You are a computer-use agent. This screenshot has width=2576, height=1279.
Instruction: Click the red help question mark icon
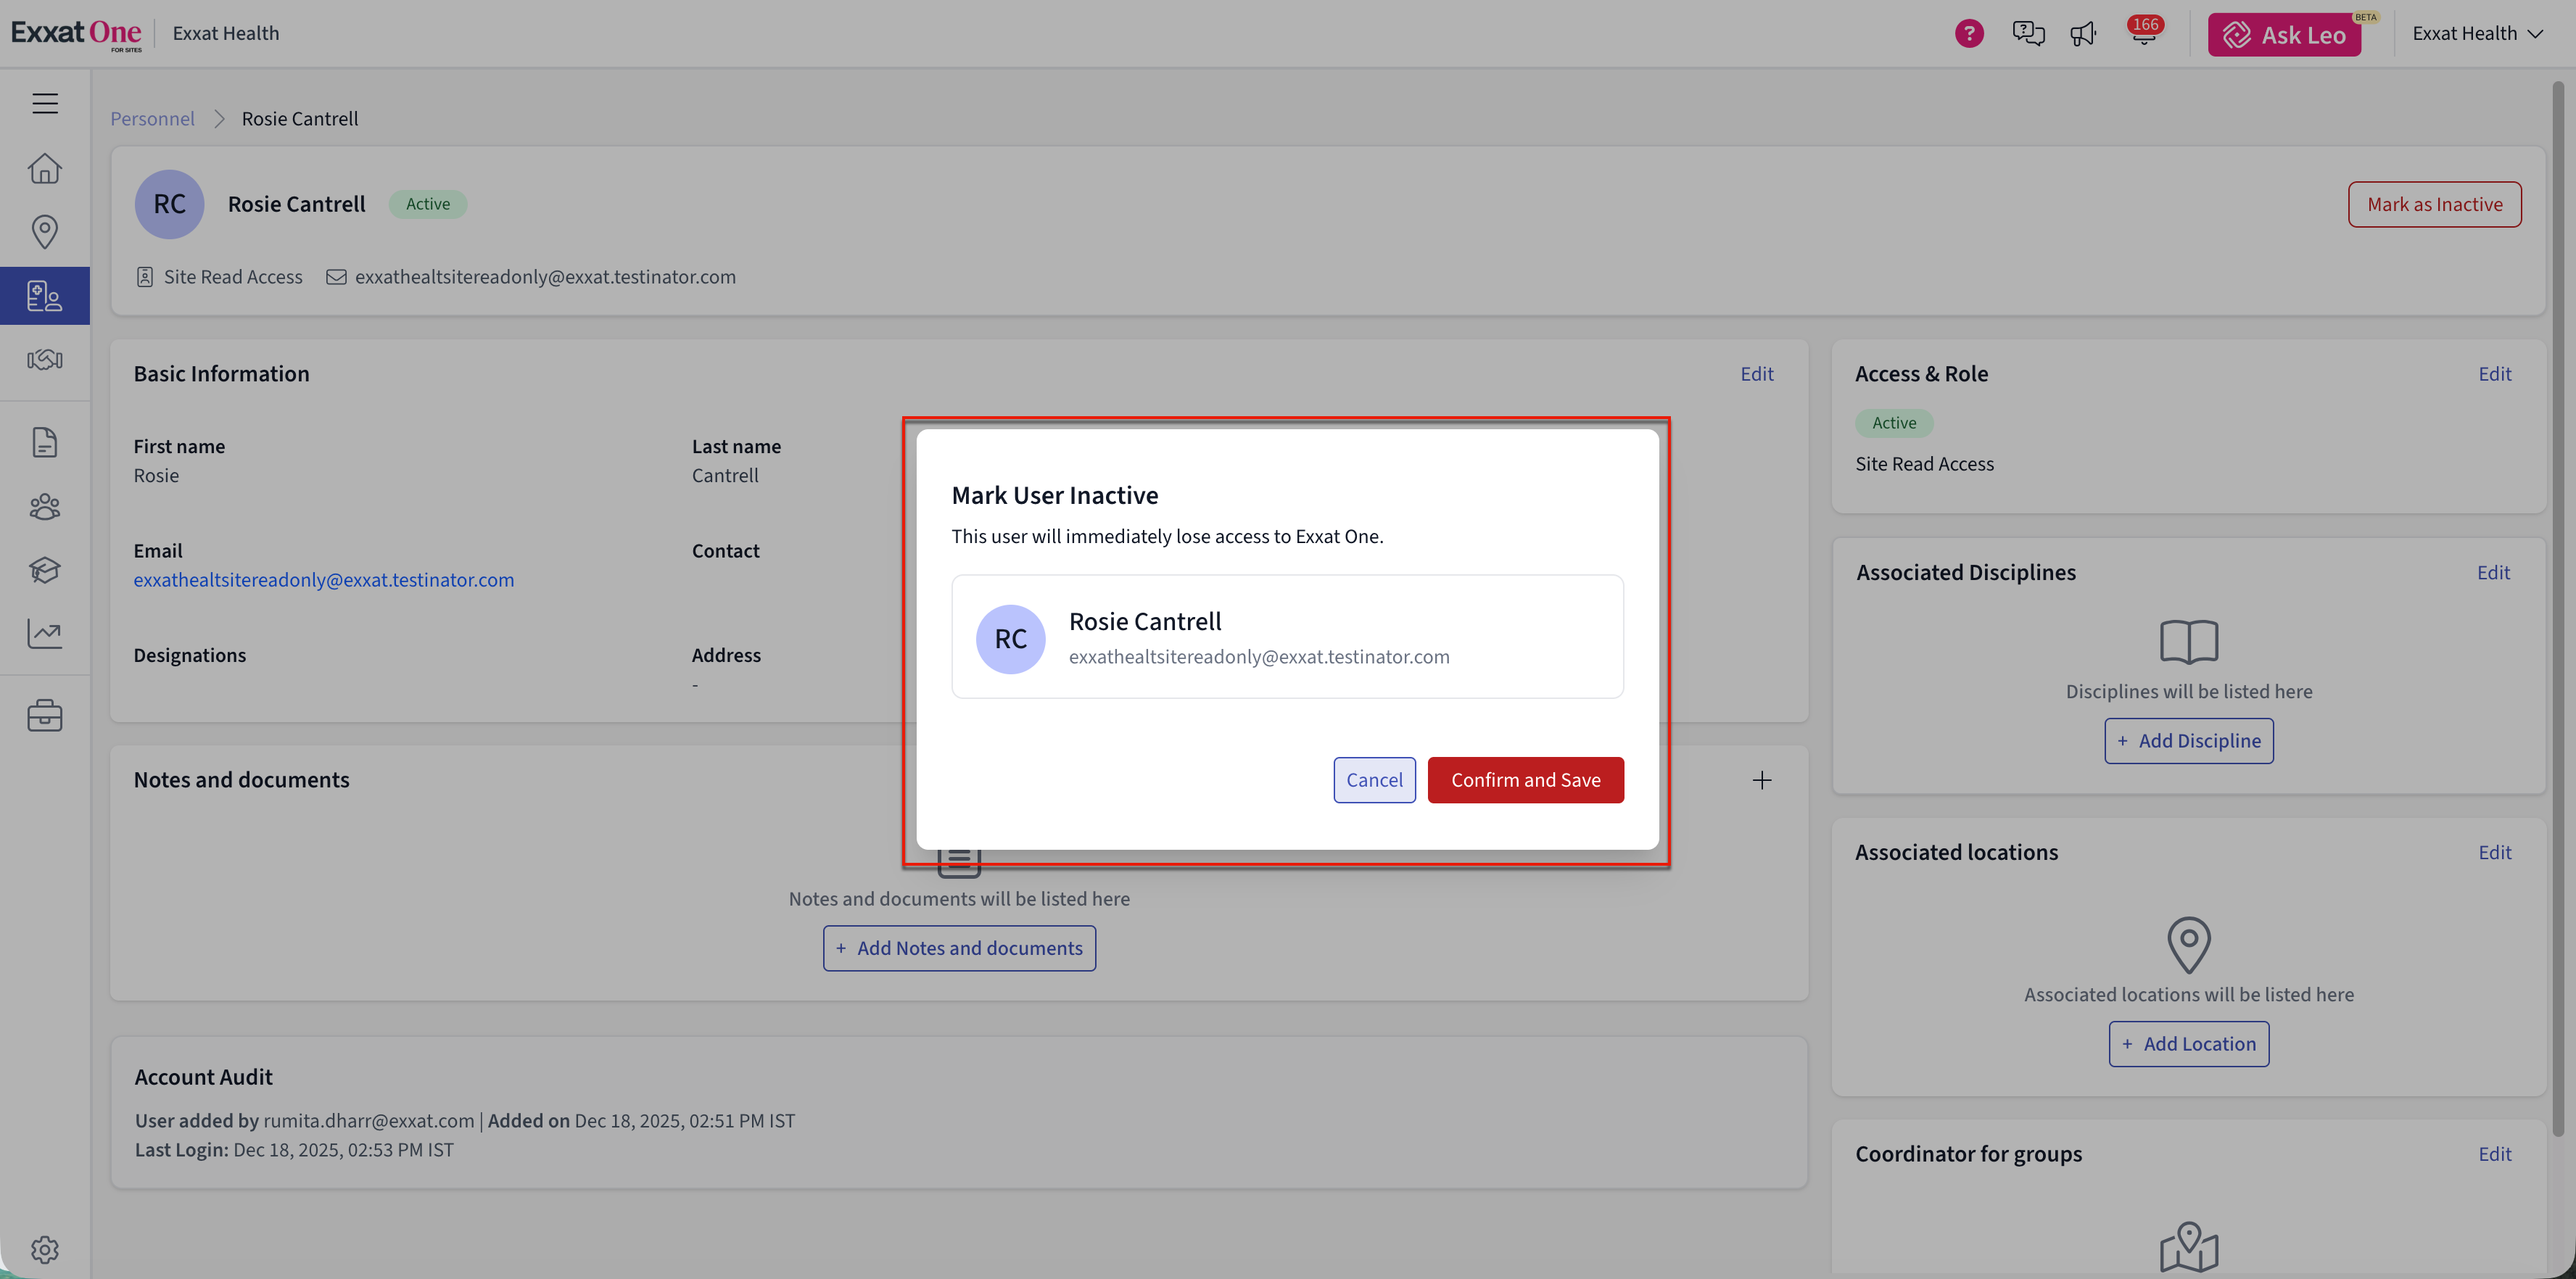click(1969, 34)
